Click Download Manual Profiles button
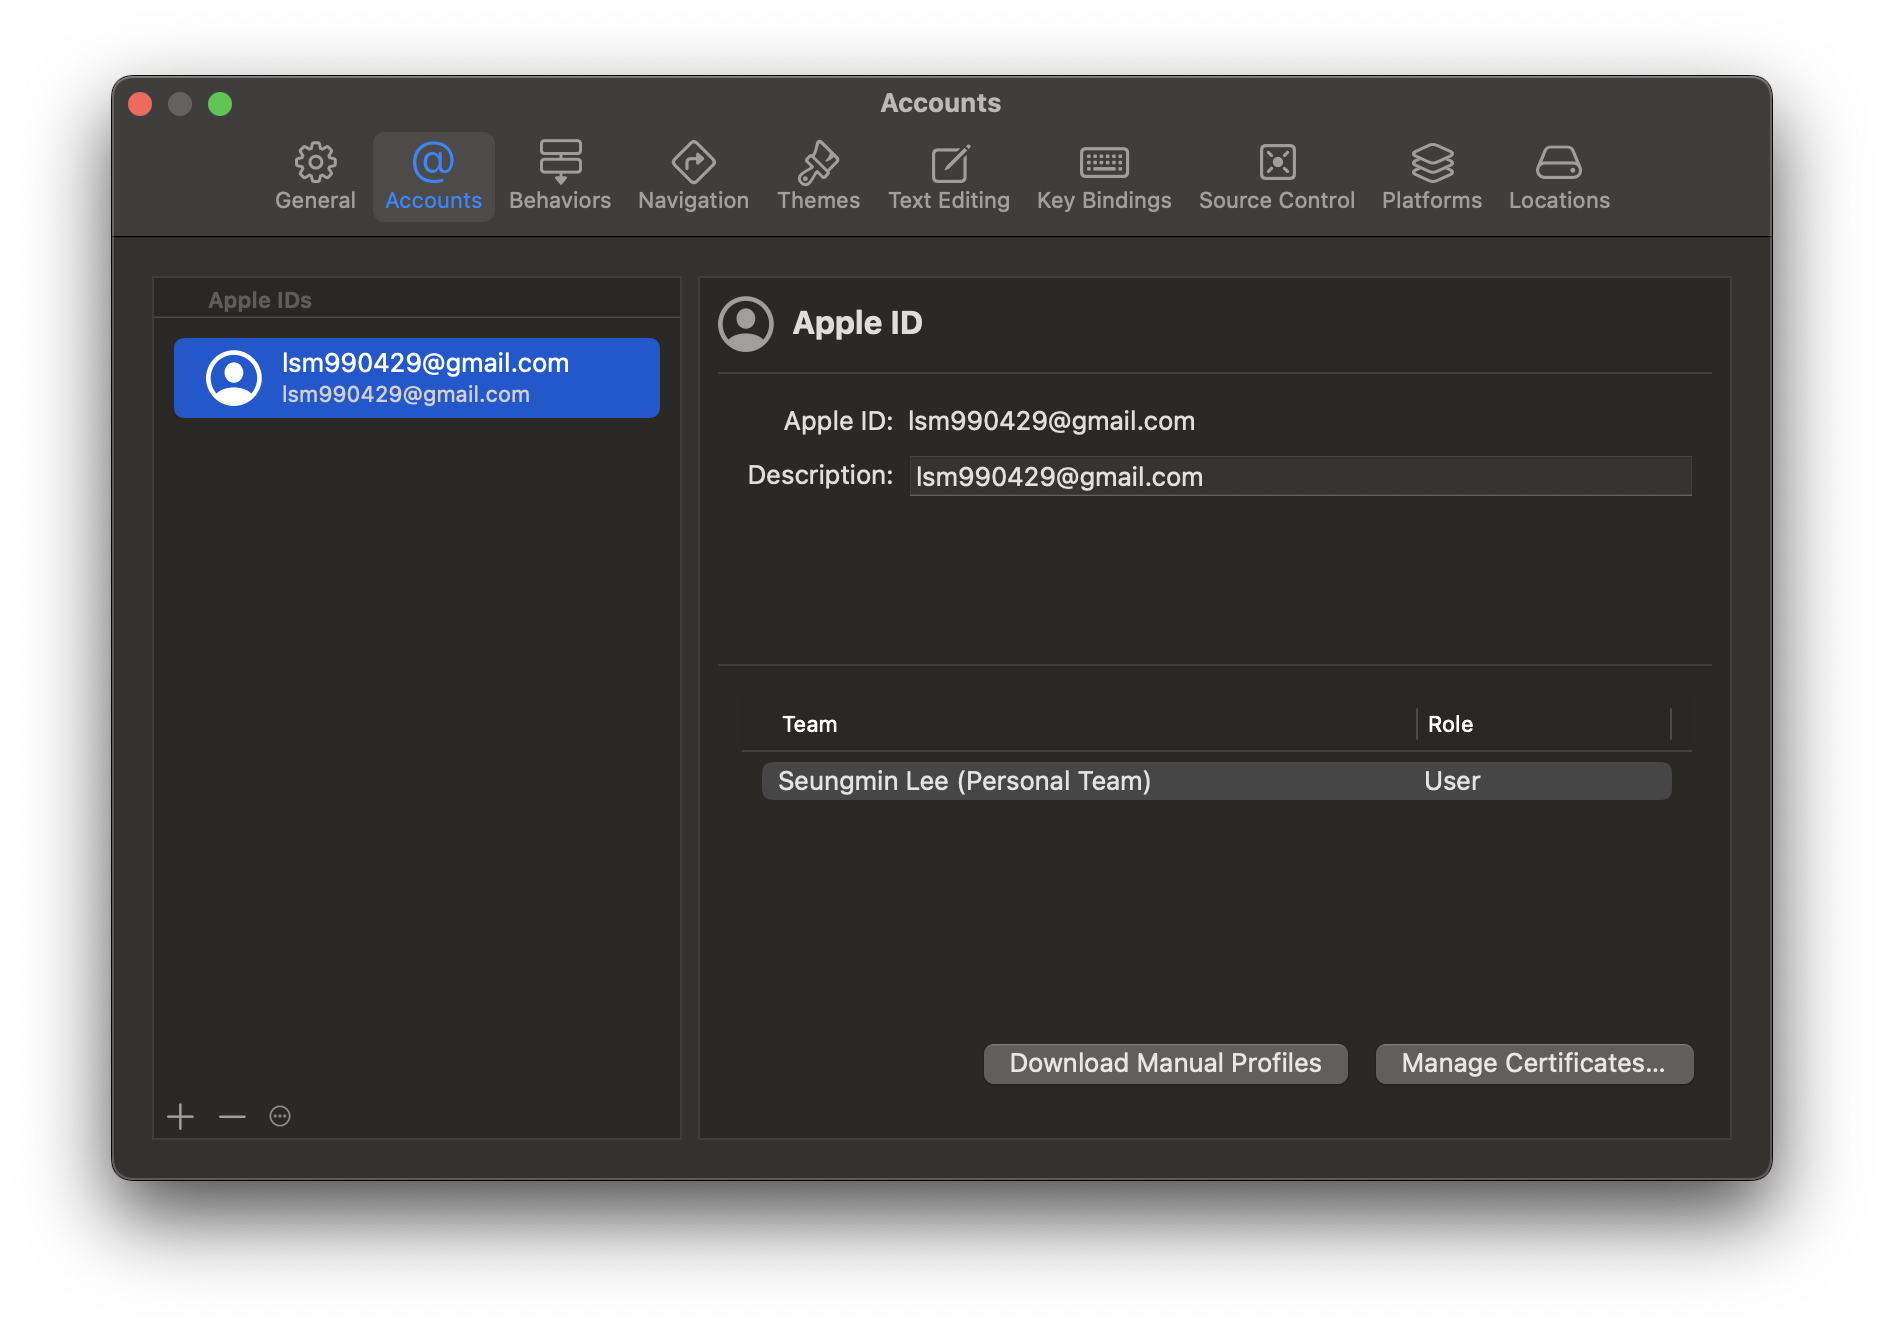 click(1165, 1063)
